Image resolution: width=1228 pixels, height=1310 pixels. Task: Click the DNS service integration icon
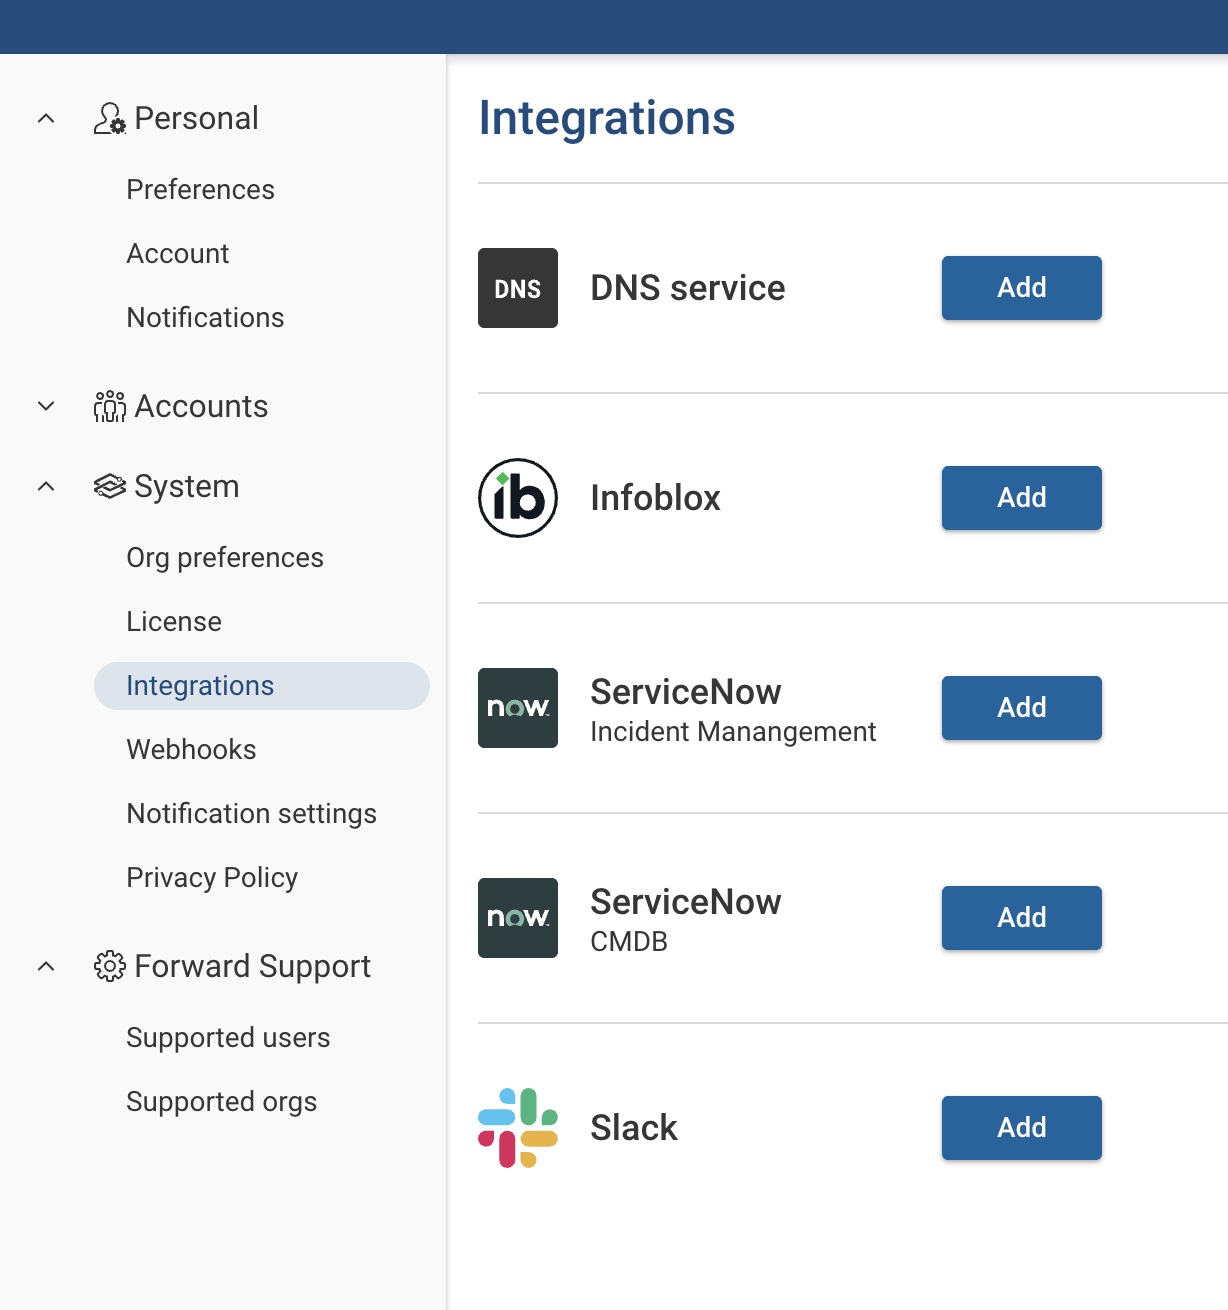coord(517,288)
